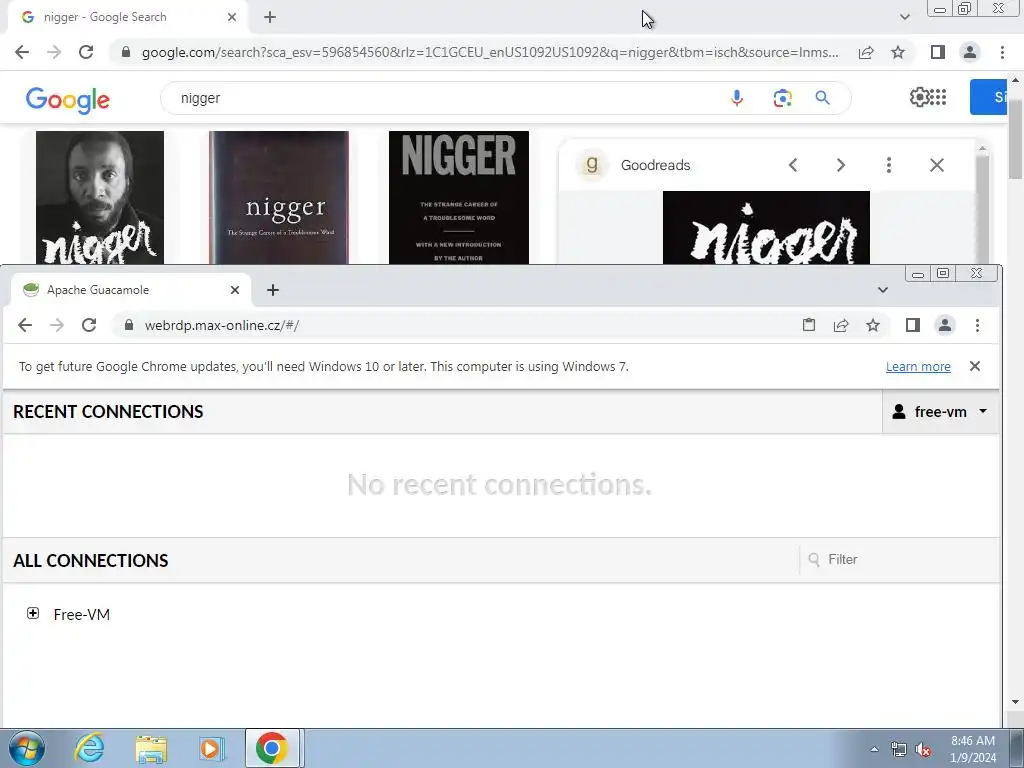Open Windows Media Player from taskbar

[212, 748]
